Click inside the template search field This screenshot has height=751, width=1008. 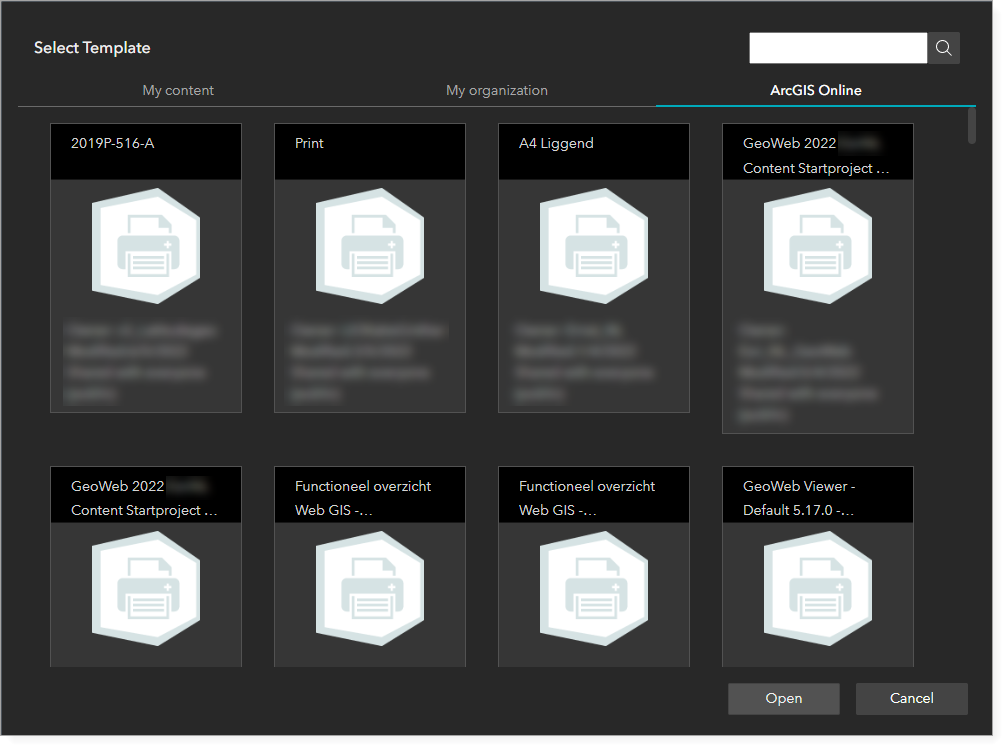[x=838, y=47]
